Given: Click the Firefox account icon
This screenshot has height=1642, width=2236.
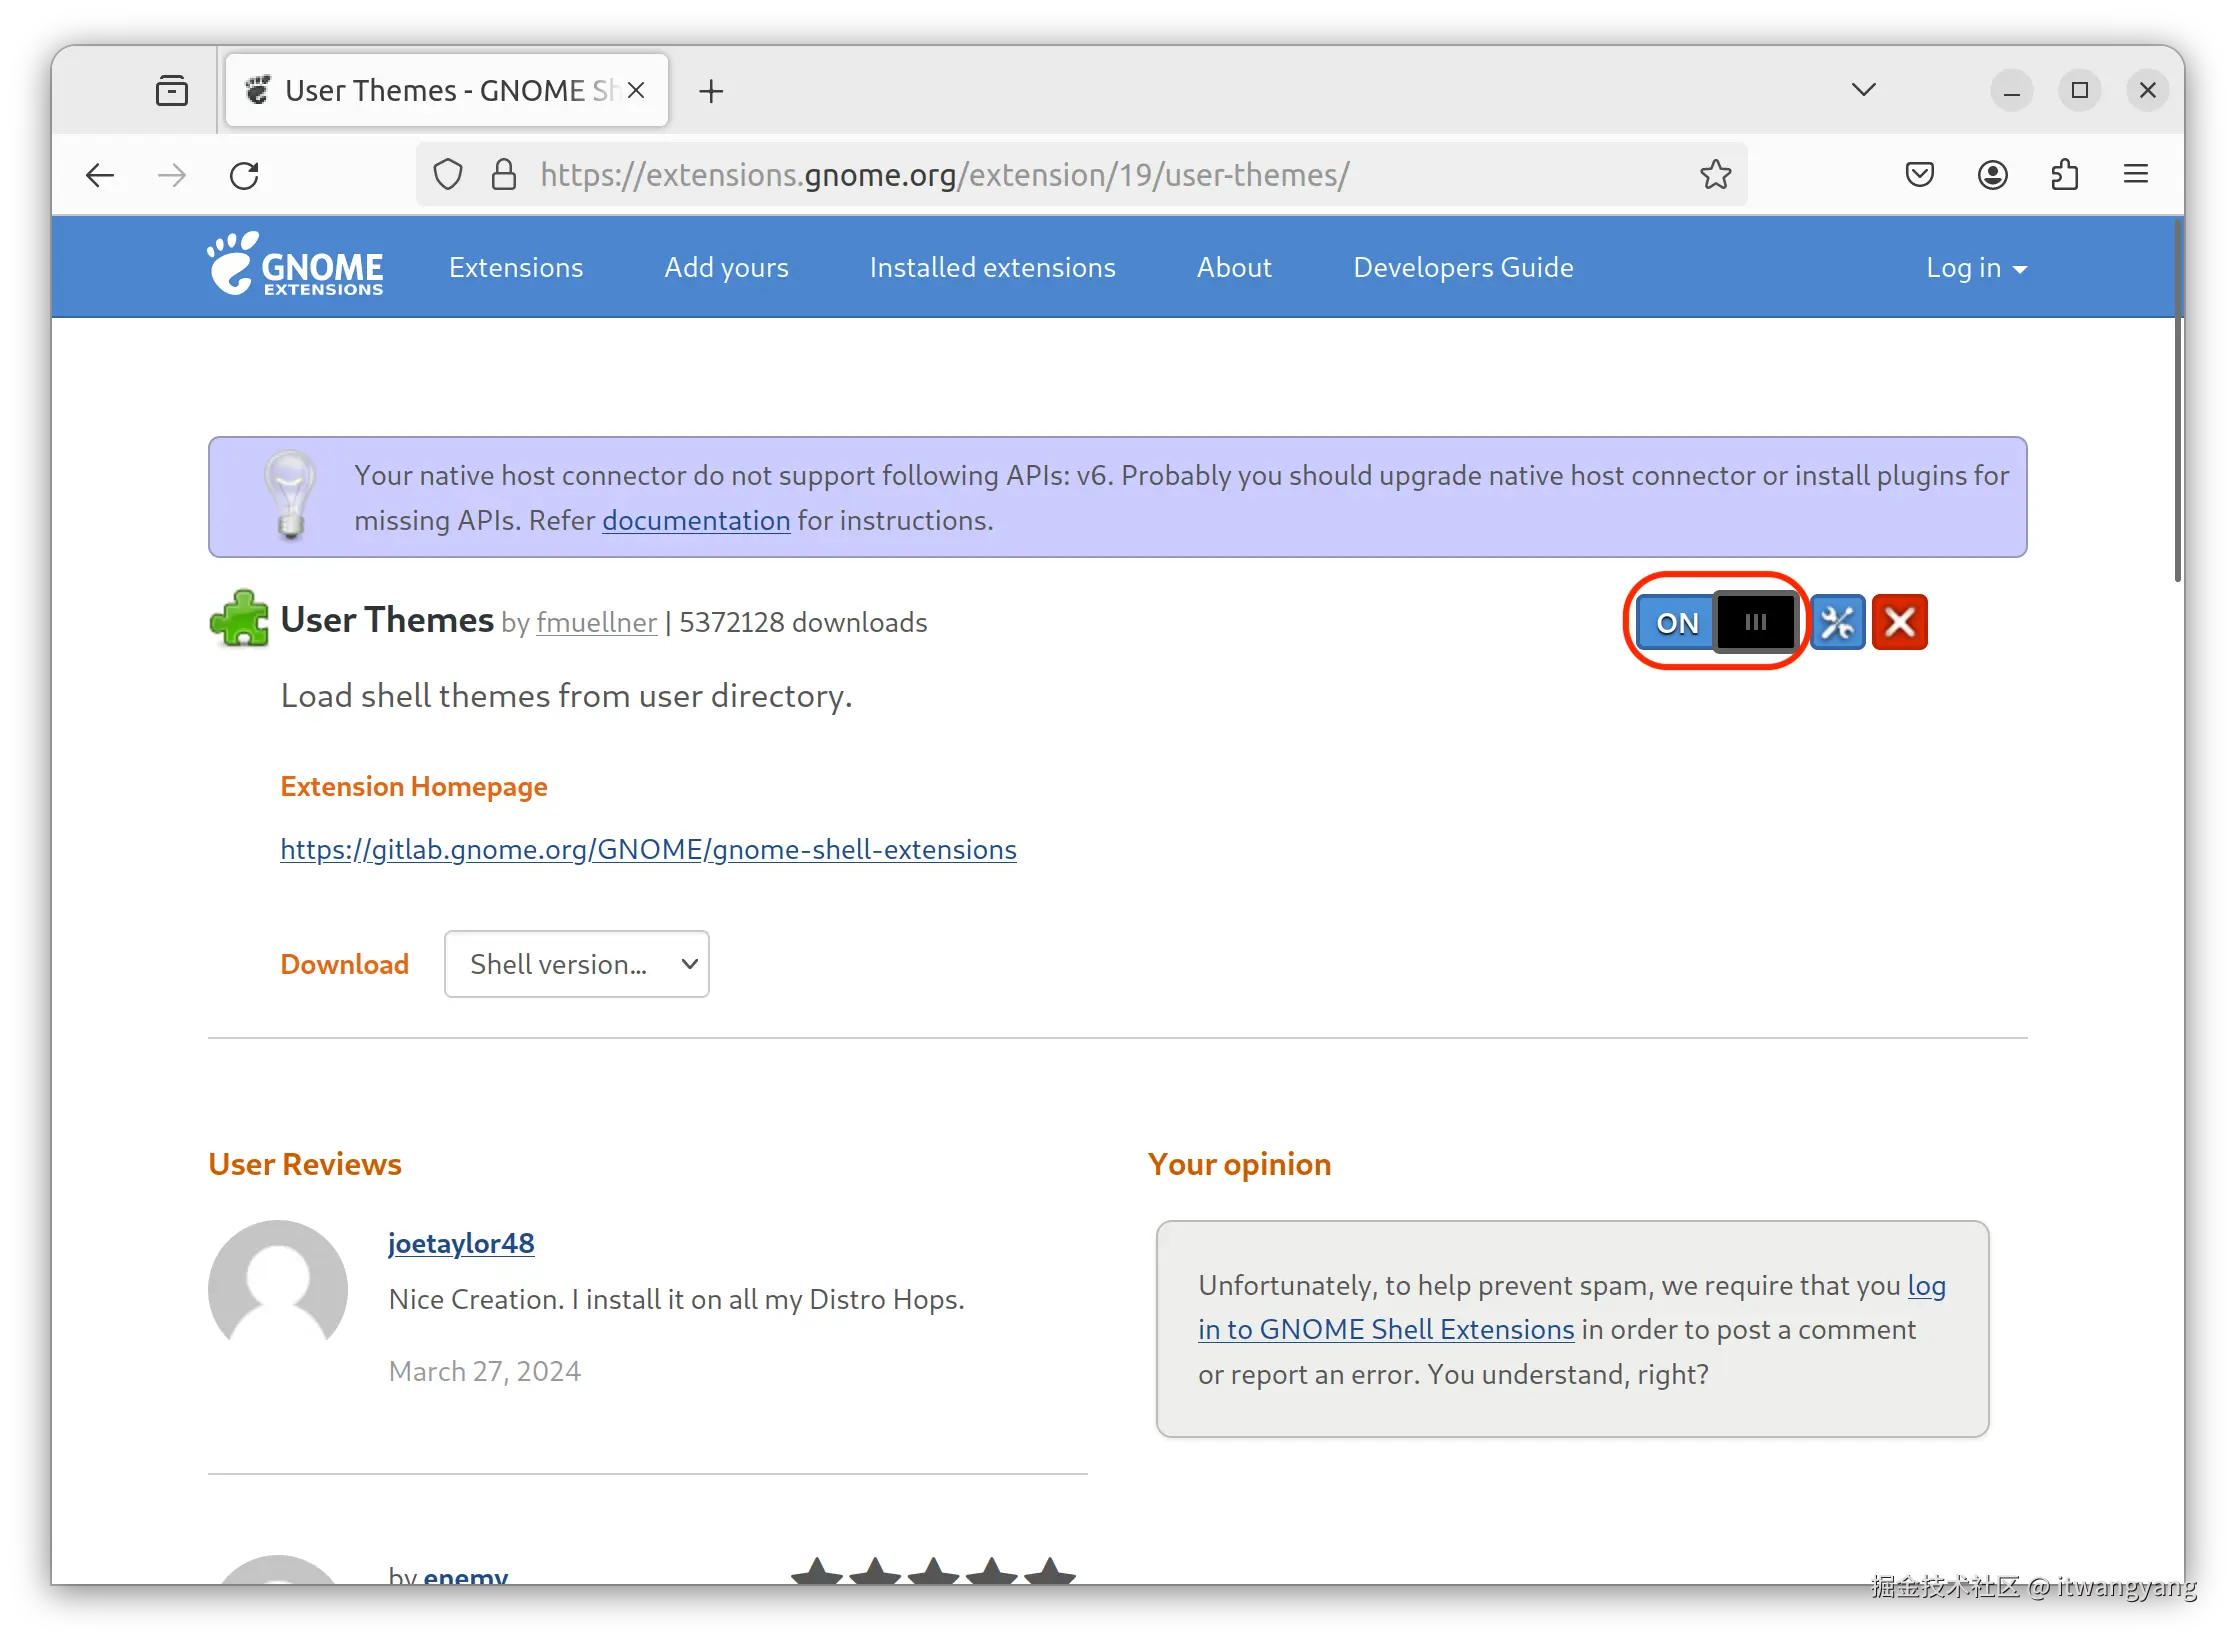Looking at the screenshot, I should pos(1992,175).
